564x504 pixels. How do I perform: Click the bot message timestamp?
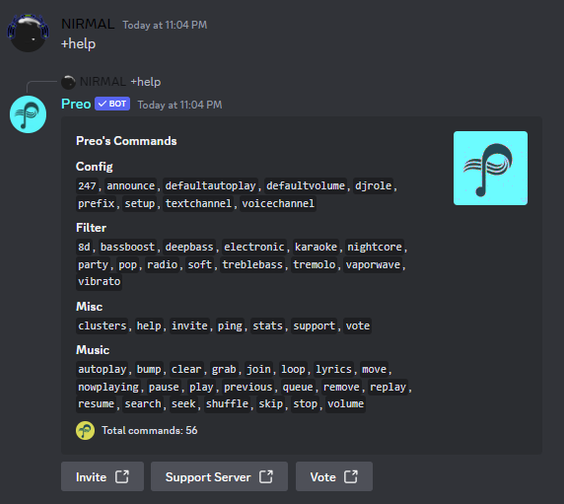coord(180,105)
